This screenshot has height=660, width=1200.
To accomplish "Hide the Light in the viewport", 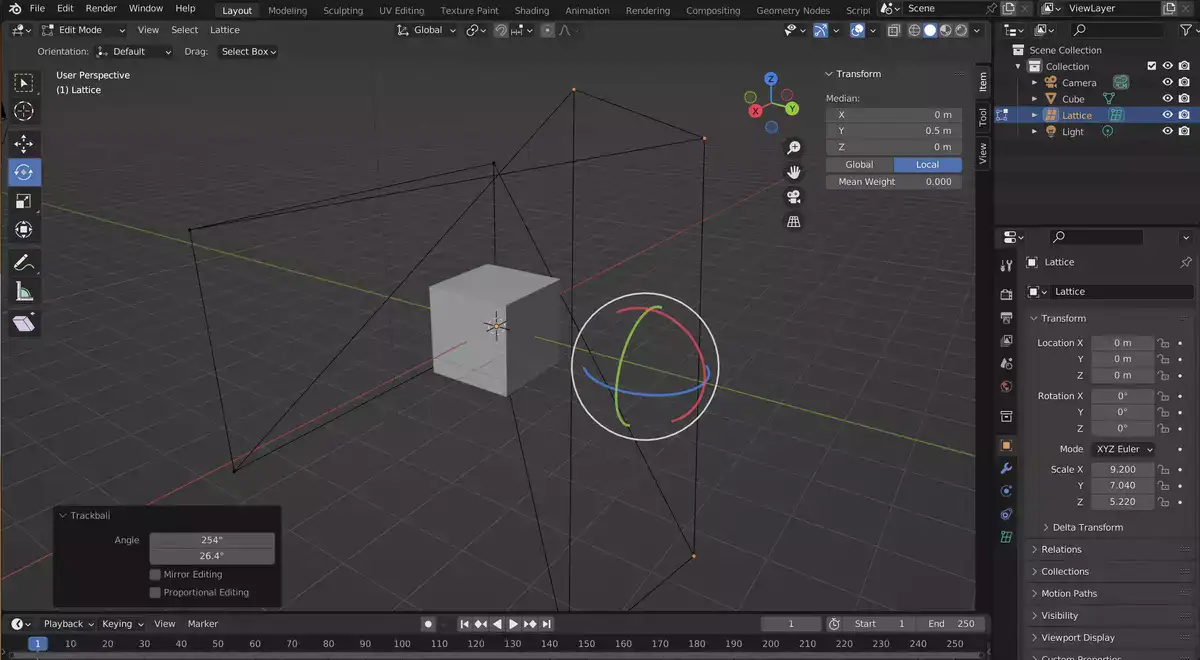I will pos(1167,131).
